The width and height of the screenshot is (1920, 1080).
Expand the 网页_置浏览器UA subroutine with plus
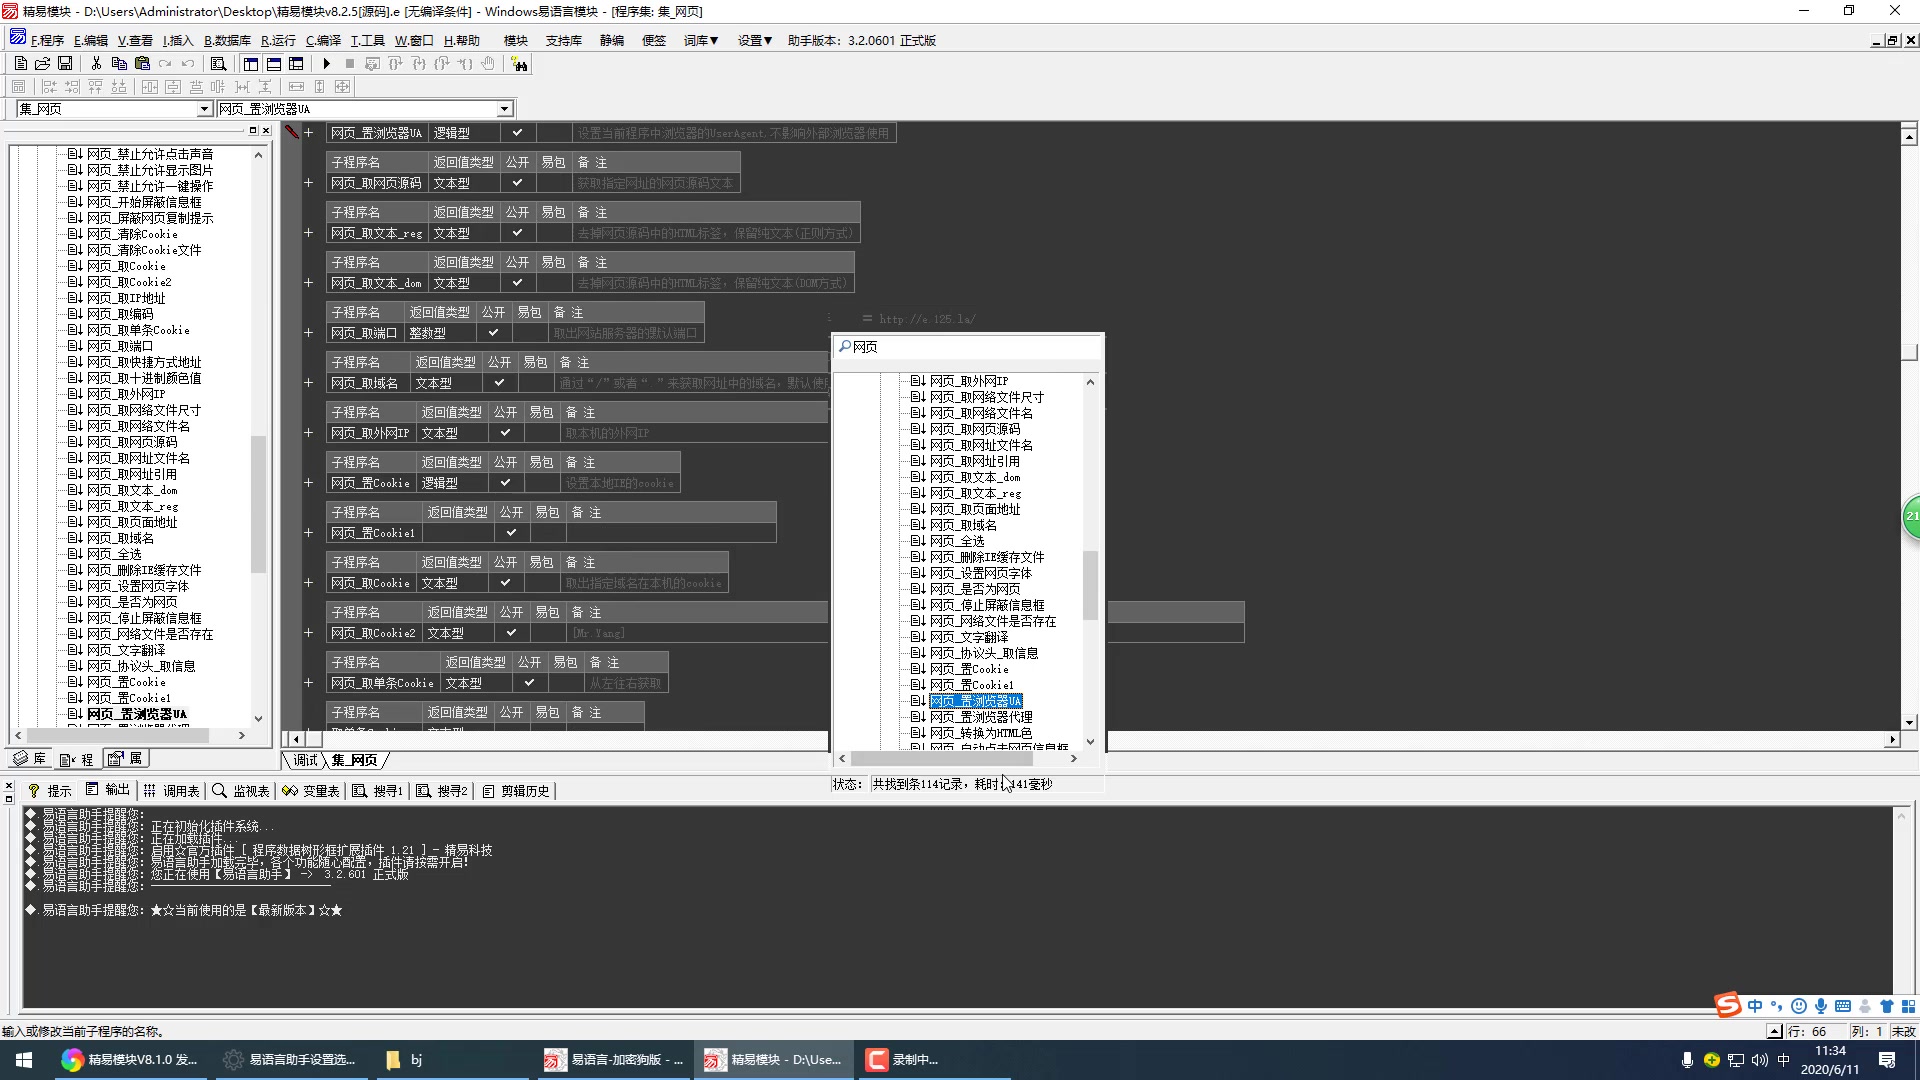(309, 133)
